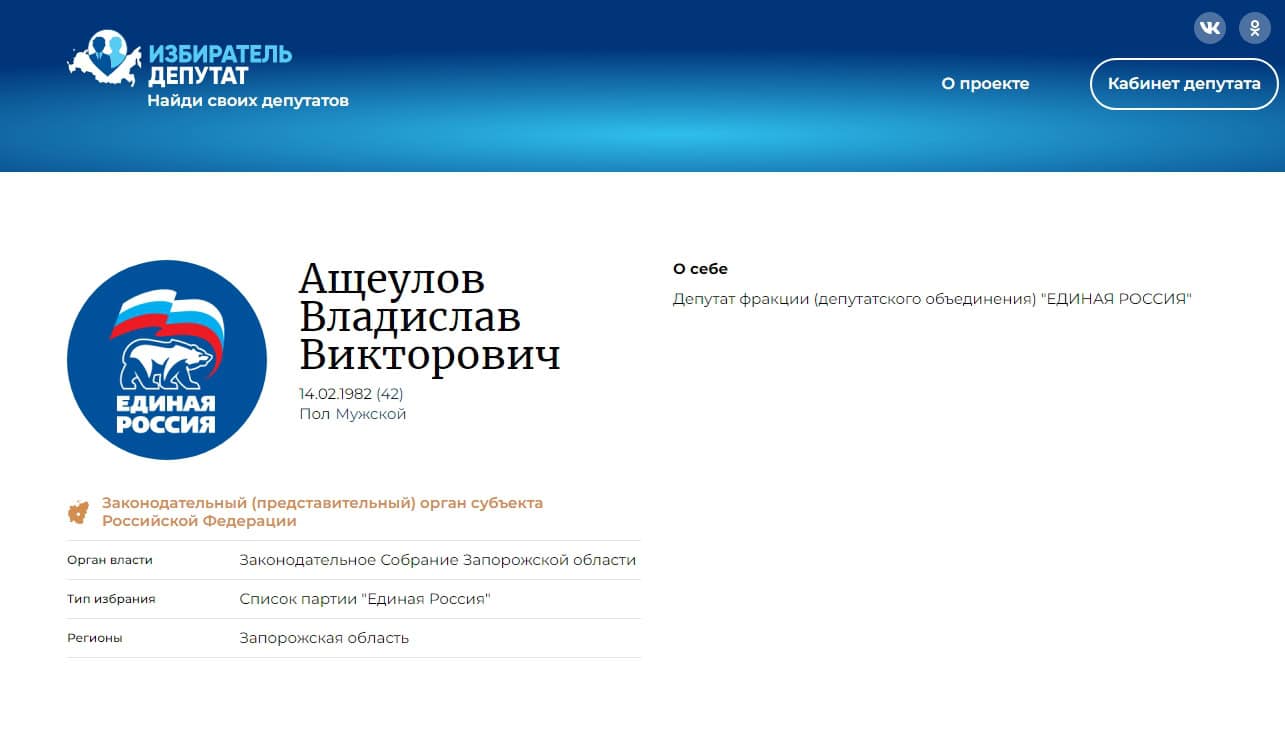Select the Запорожская область region entry
The width and height of the screenshot is (1285, 742).
(322, 637)
